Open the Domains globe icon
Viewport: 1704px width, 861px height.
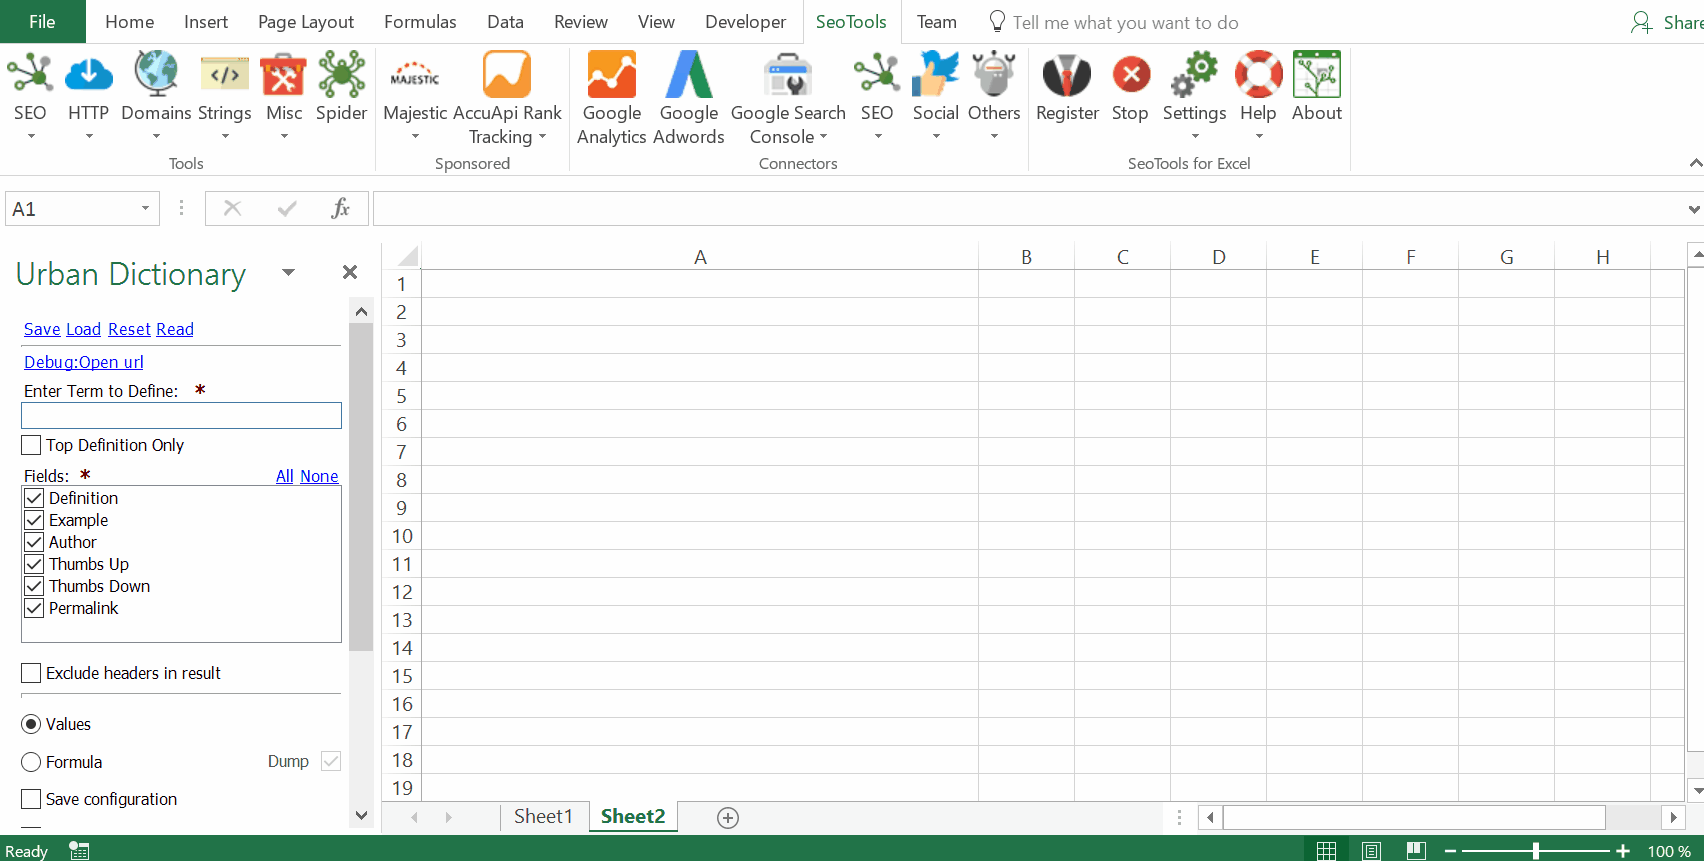tap(156, 75)
